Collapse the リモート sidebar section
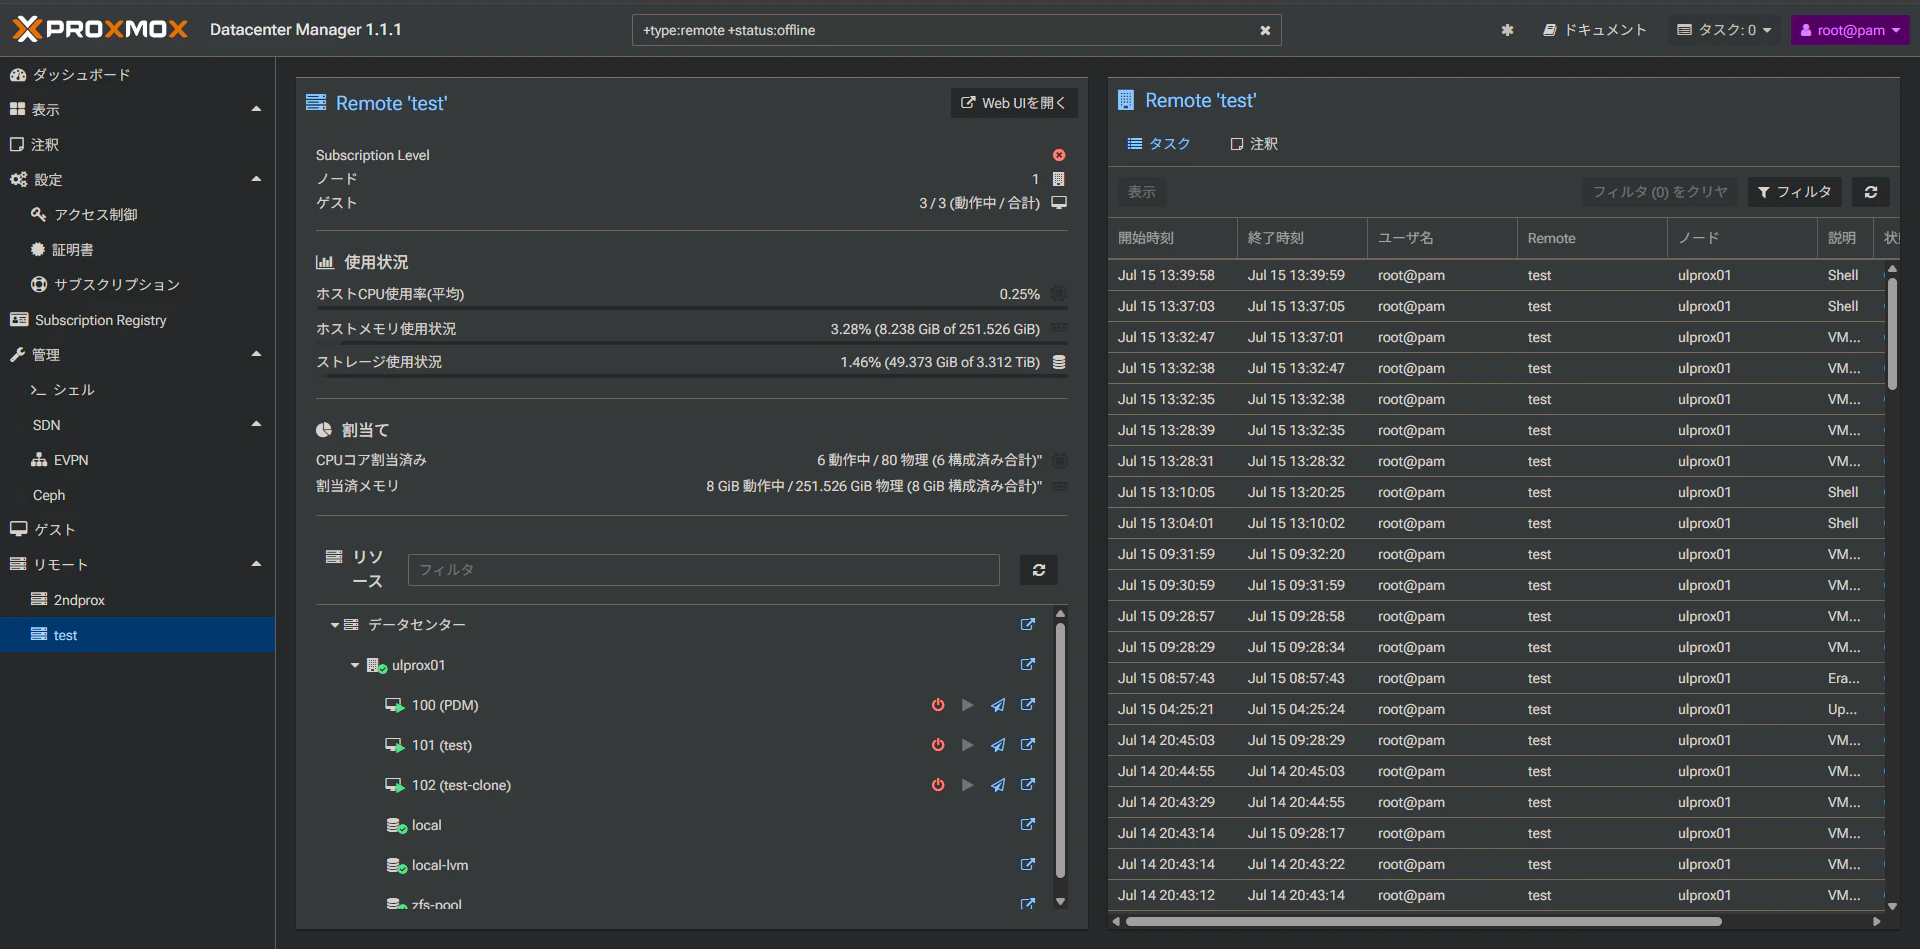This screenshot has width=1920, height=949. point(256,564)
